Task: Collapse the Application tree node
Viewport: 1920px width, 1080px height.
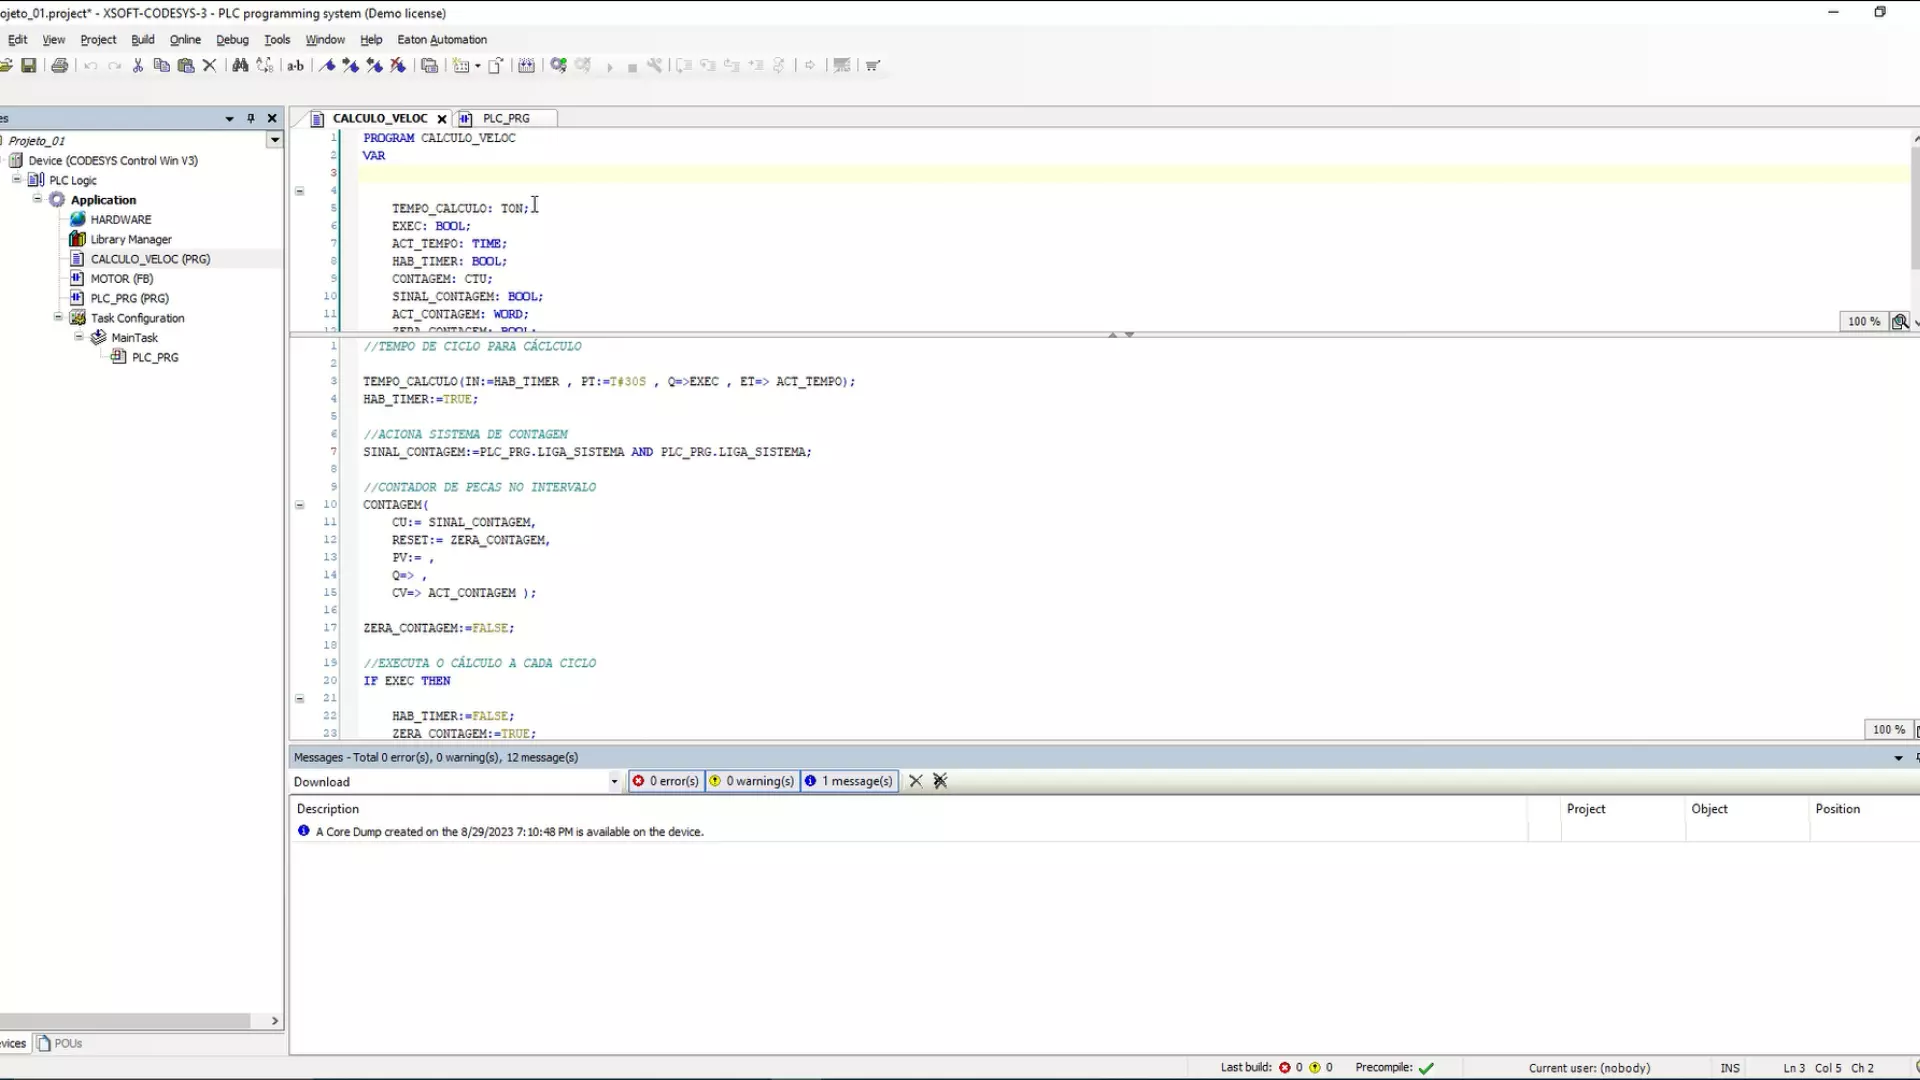Action: tap(38, 199)
